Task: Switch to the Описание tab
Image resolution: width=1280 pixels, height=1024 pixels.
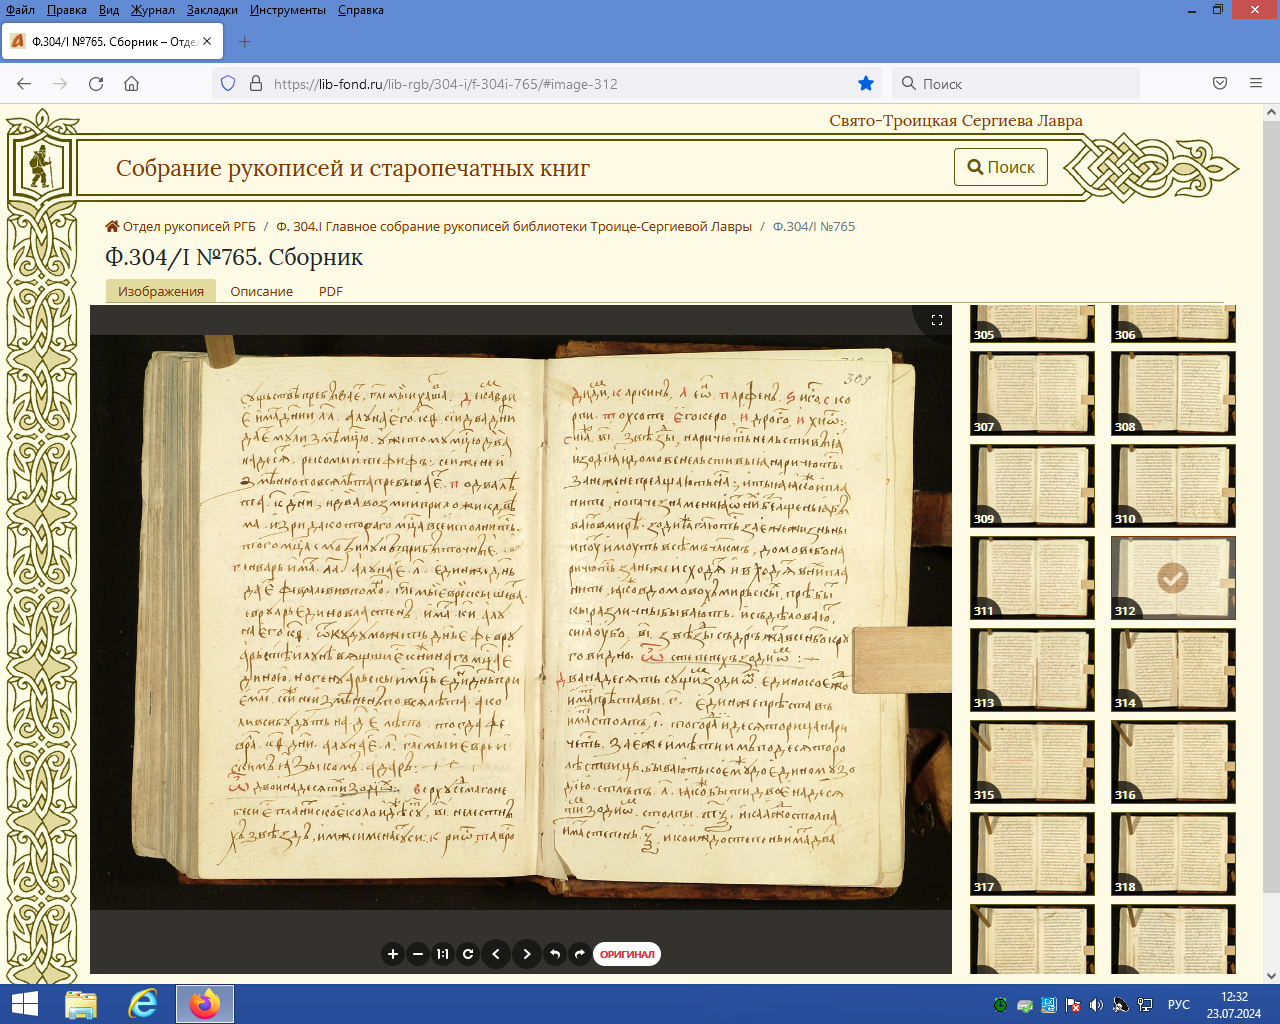Action: pos(262,291)
